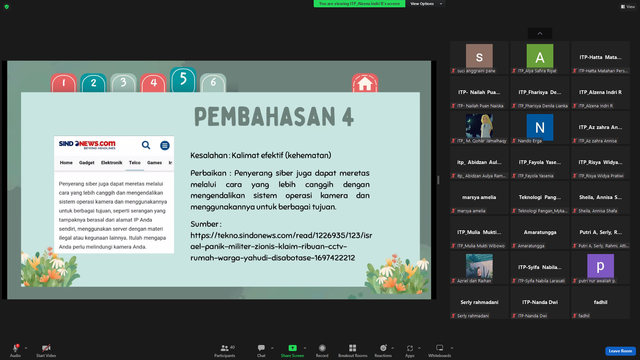Open audio options arrow beside Audio
The width and height of the screenshot is (640, 360).
click(26, 348)
